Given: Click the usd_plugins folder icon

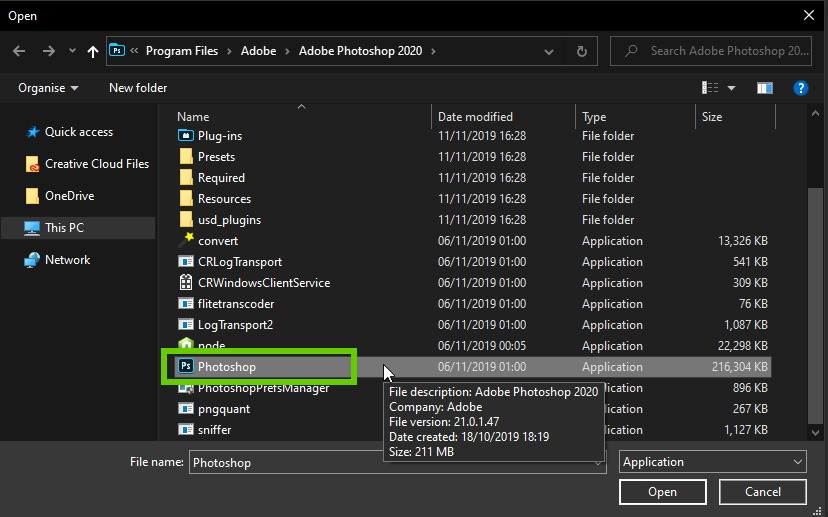Looking at the screenshot, I should tap(185, 219).
